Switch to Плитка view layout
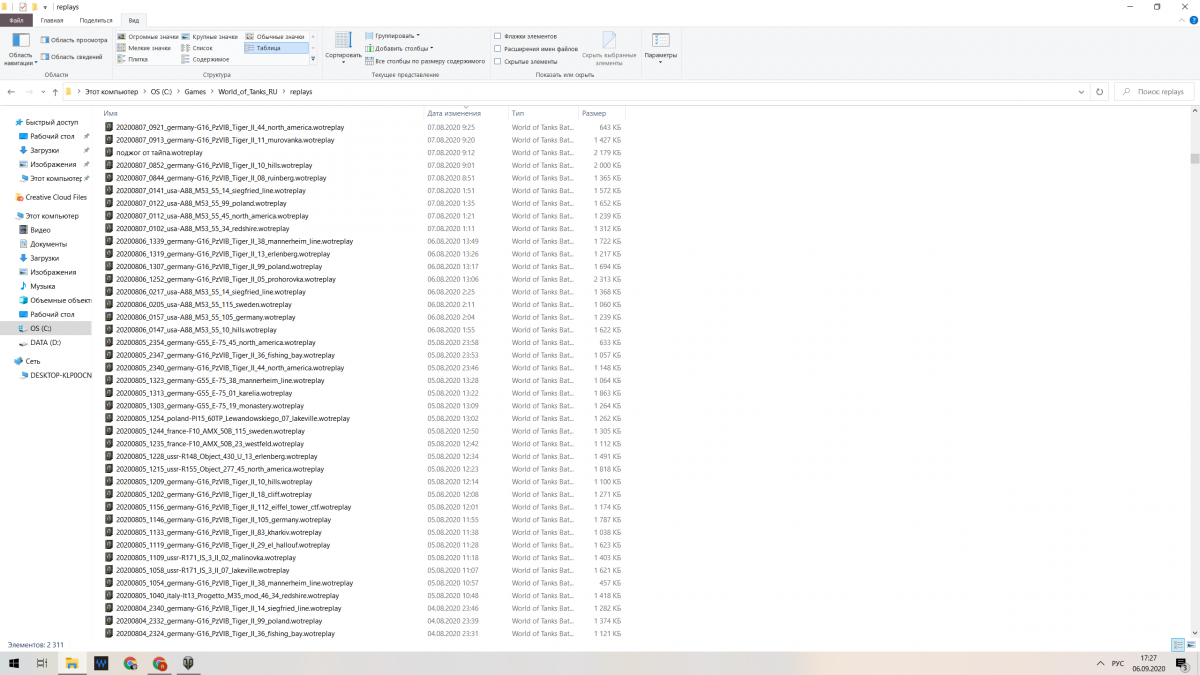Viewport: 1200px width, 675px height. (132, 59)
